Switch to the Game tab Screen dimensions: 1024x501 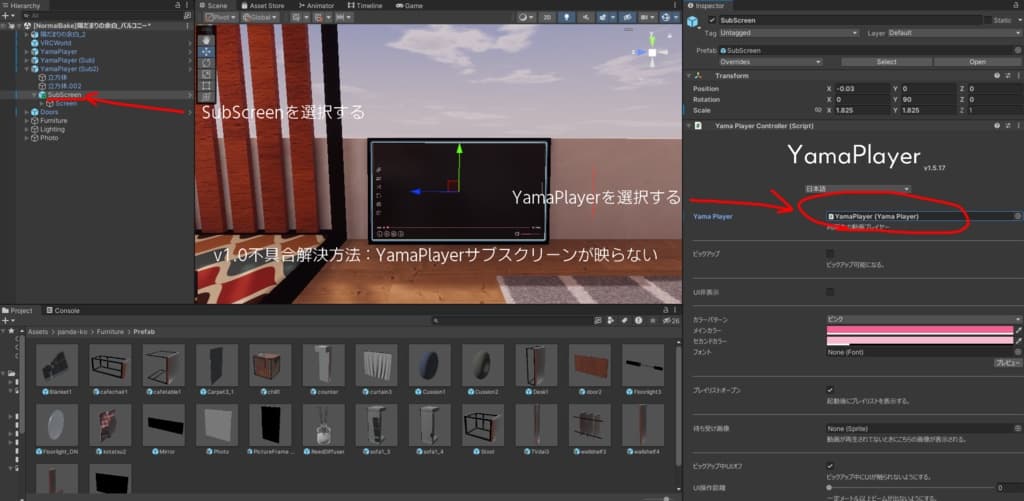click(409, 5)
